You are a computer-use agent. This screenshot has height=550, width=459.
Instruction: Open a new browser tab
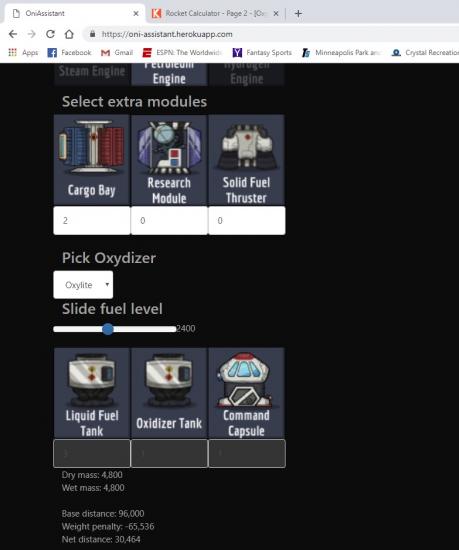click(x=298, y=13)
